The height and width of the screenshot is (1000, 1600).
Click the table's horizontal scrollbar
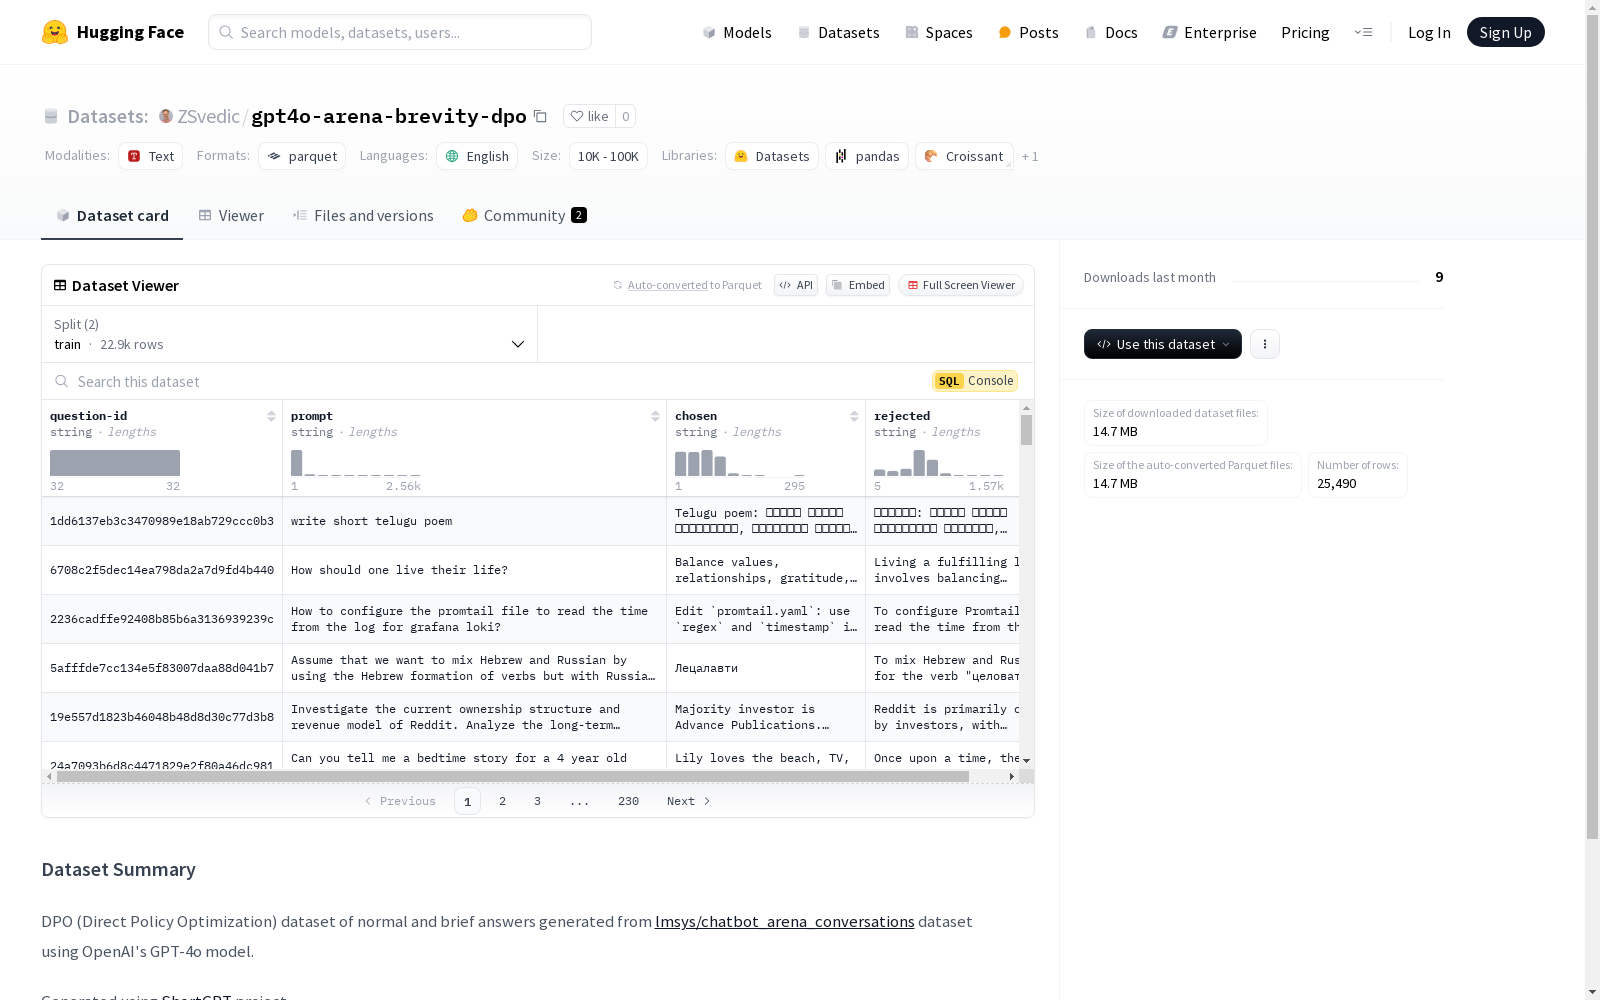[512, 776]
